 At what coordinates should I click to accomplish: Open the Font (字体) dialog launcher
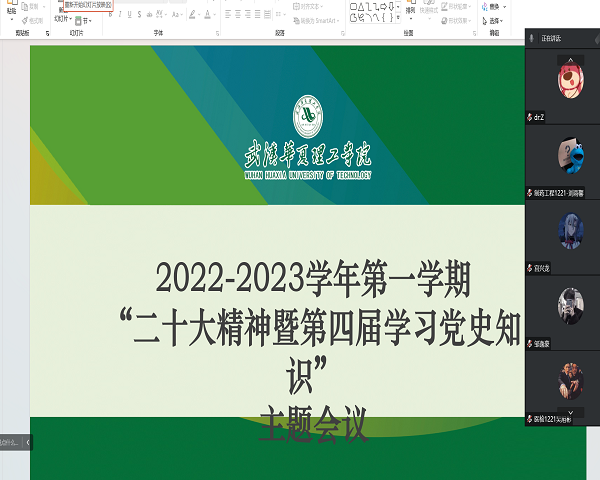click(217, 33)
